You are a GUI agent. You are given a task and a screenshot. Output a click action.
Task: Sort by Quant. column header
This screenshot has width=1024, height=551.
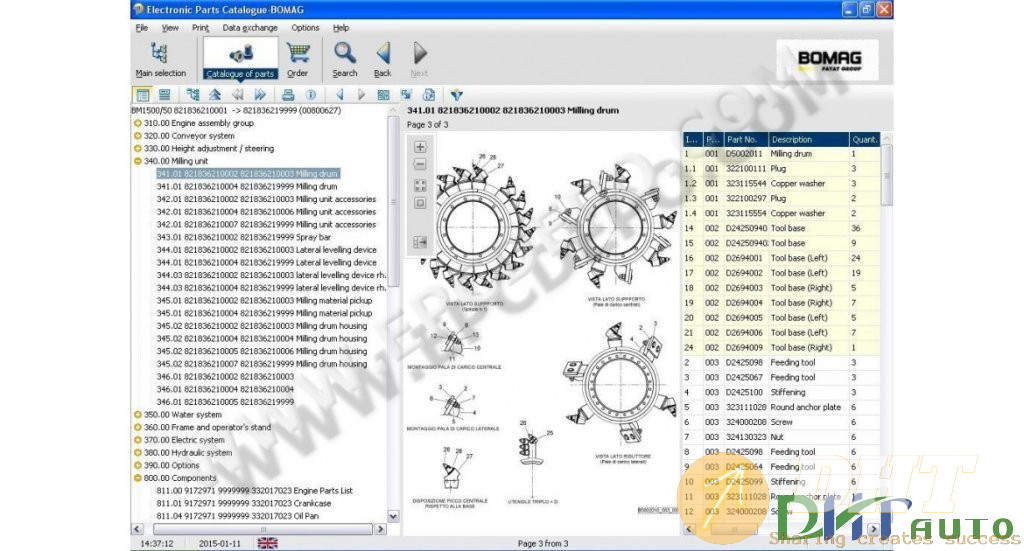pos(865,139)
